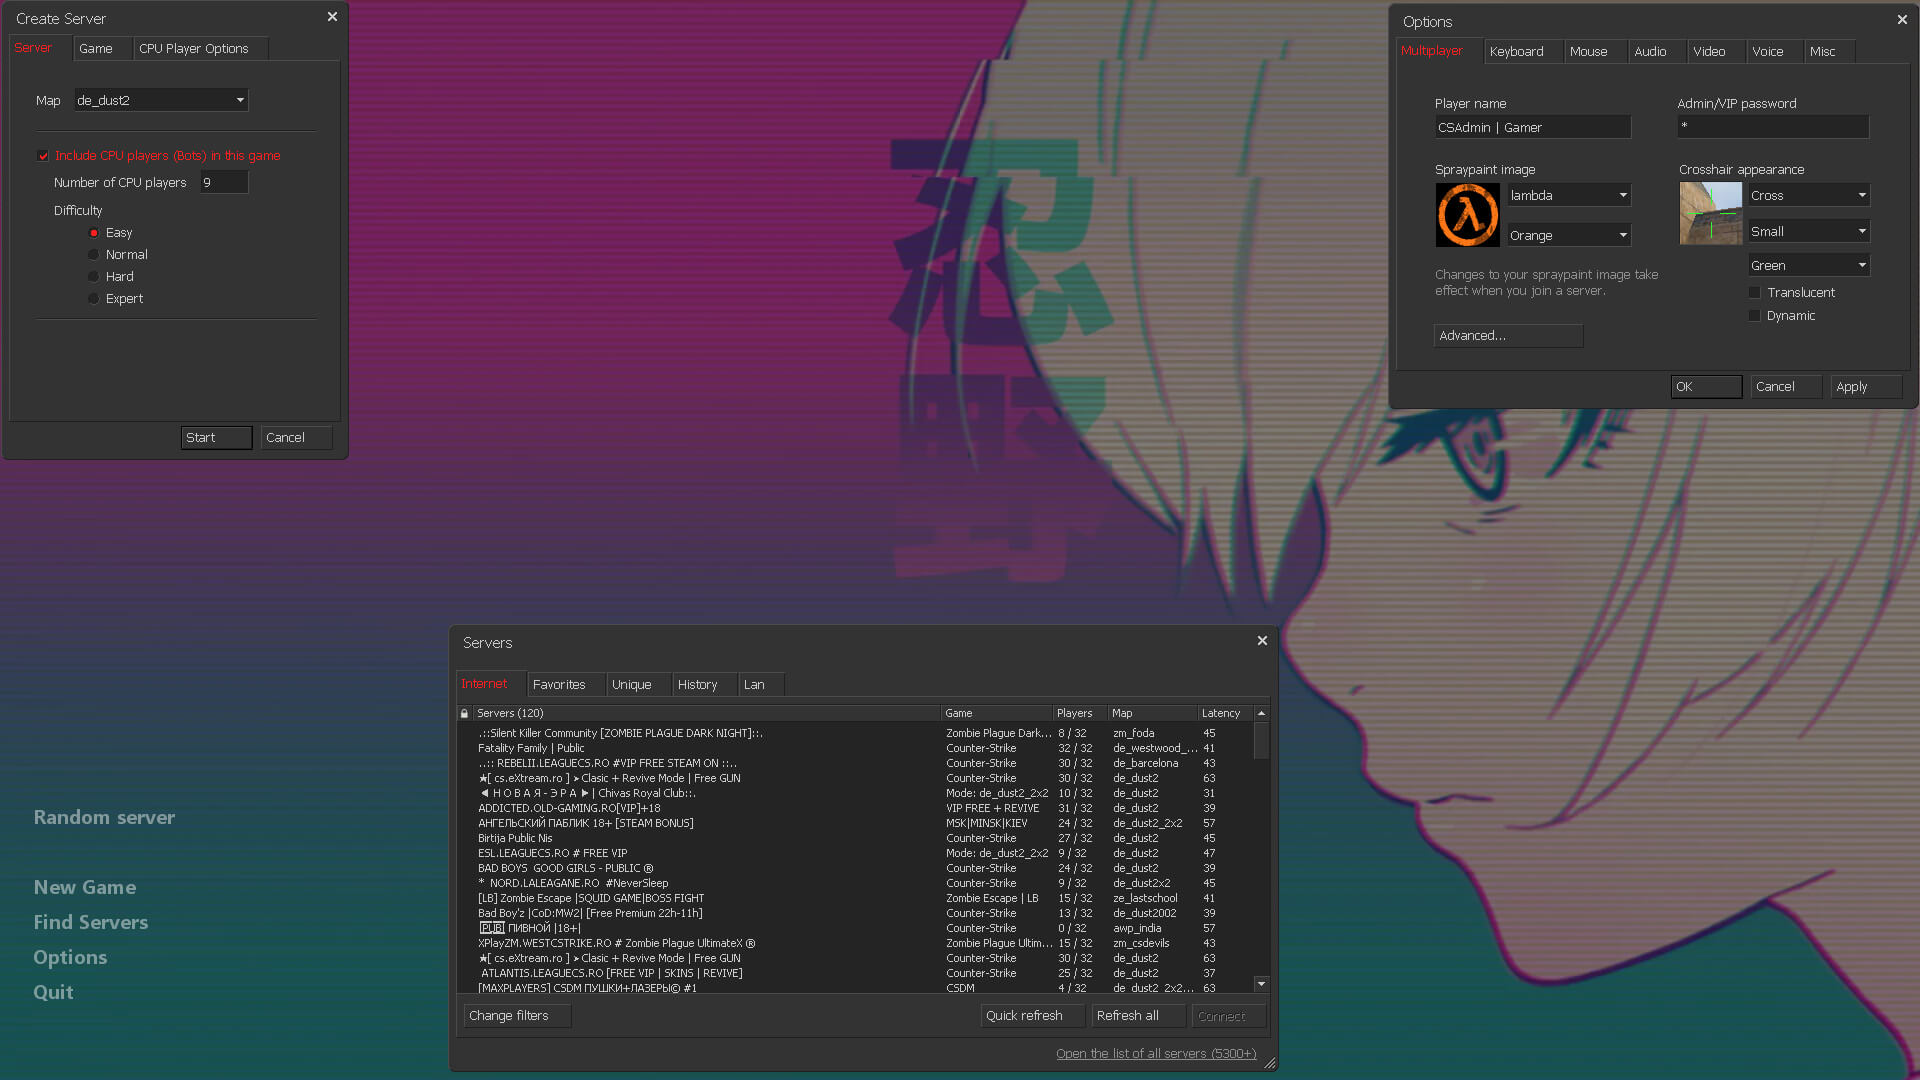Open the spraypaint image lambda dropdown
The image size is (1920, 1080).
pos(1569,195)
